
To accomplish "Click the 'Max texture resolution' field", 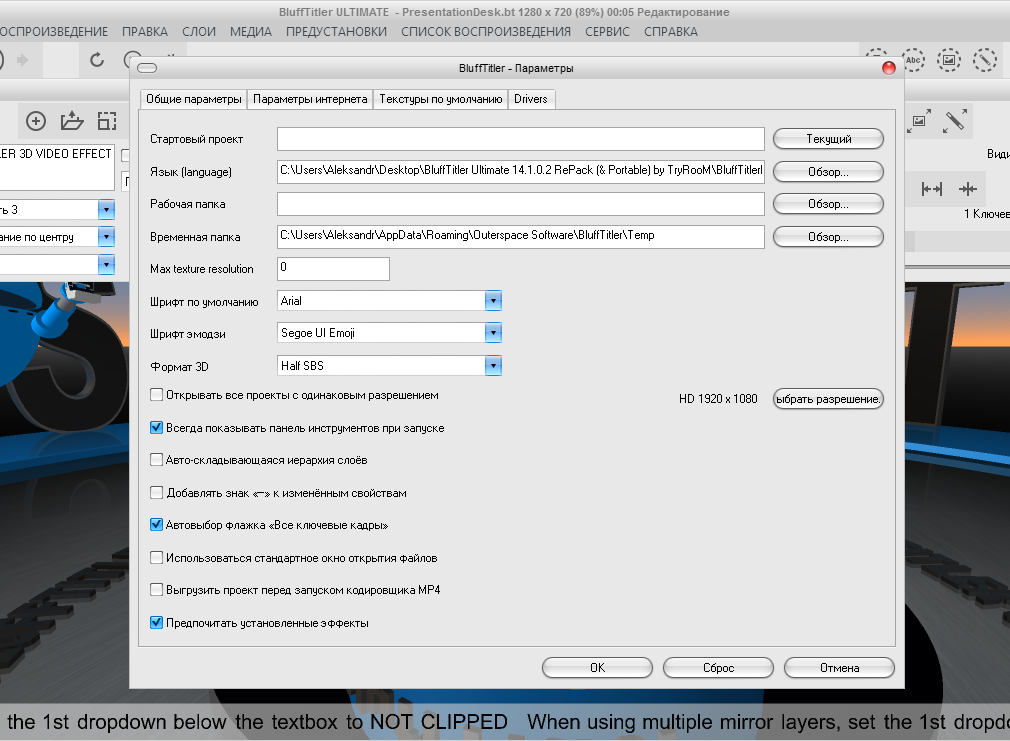I will coord(333,269).
